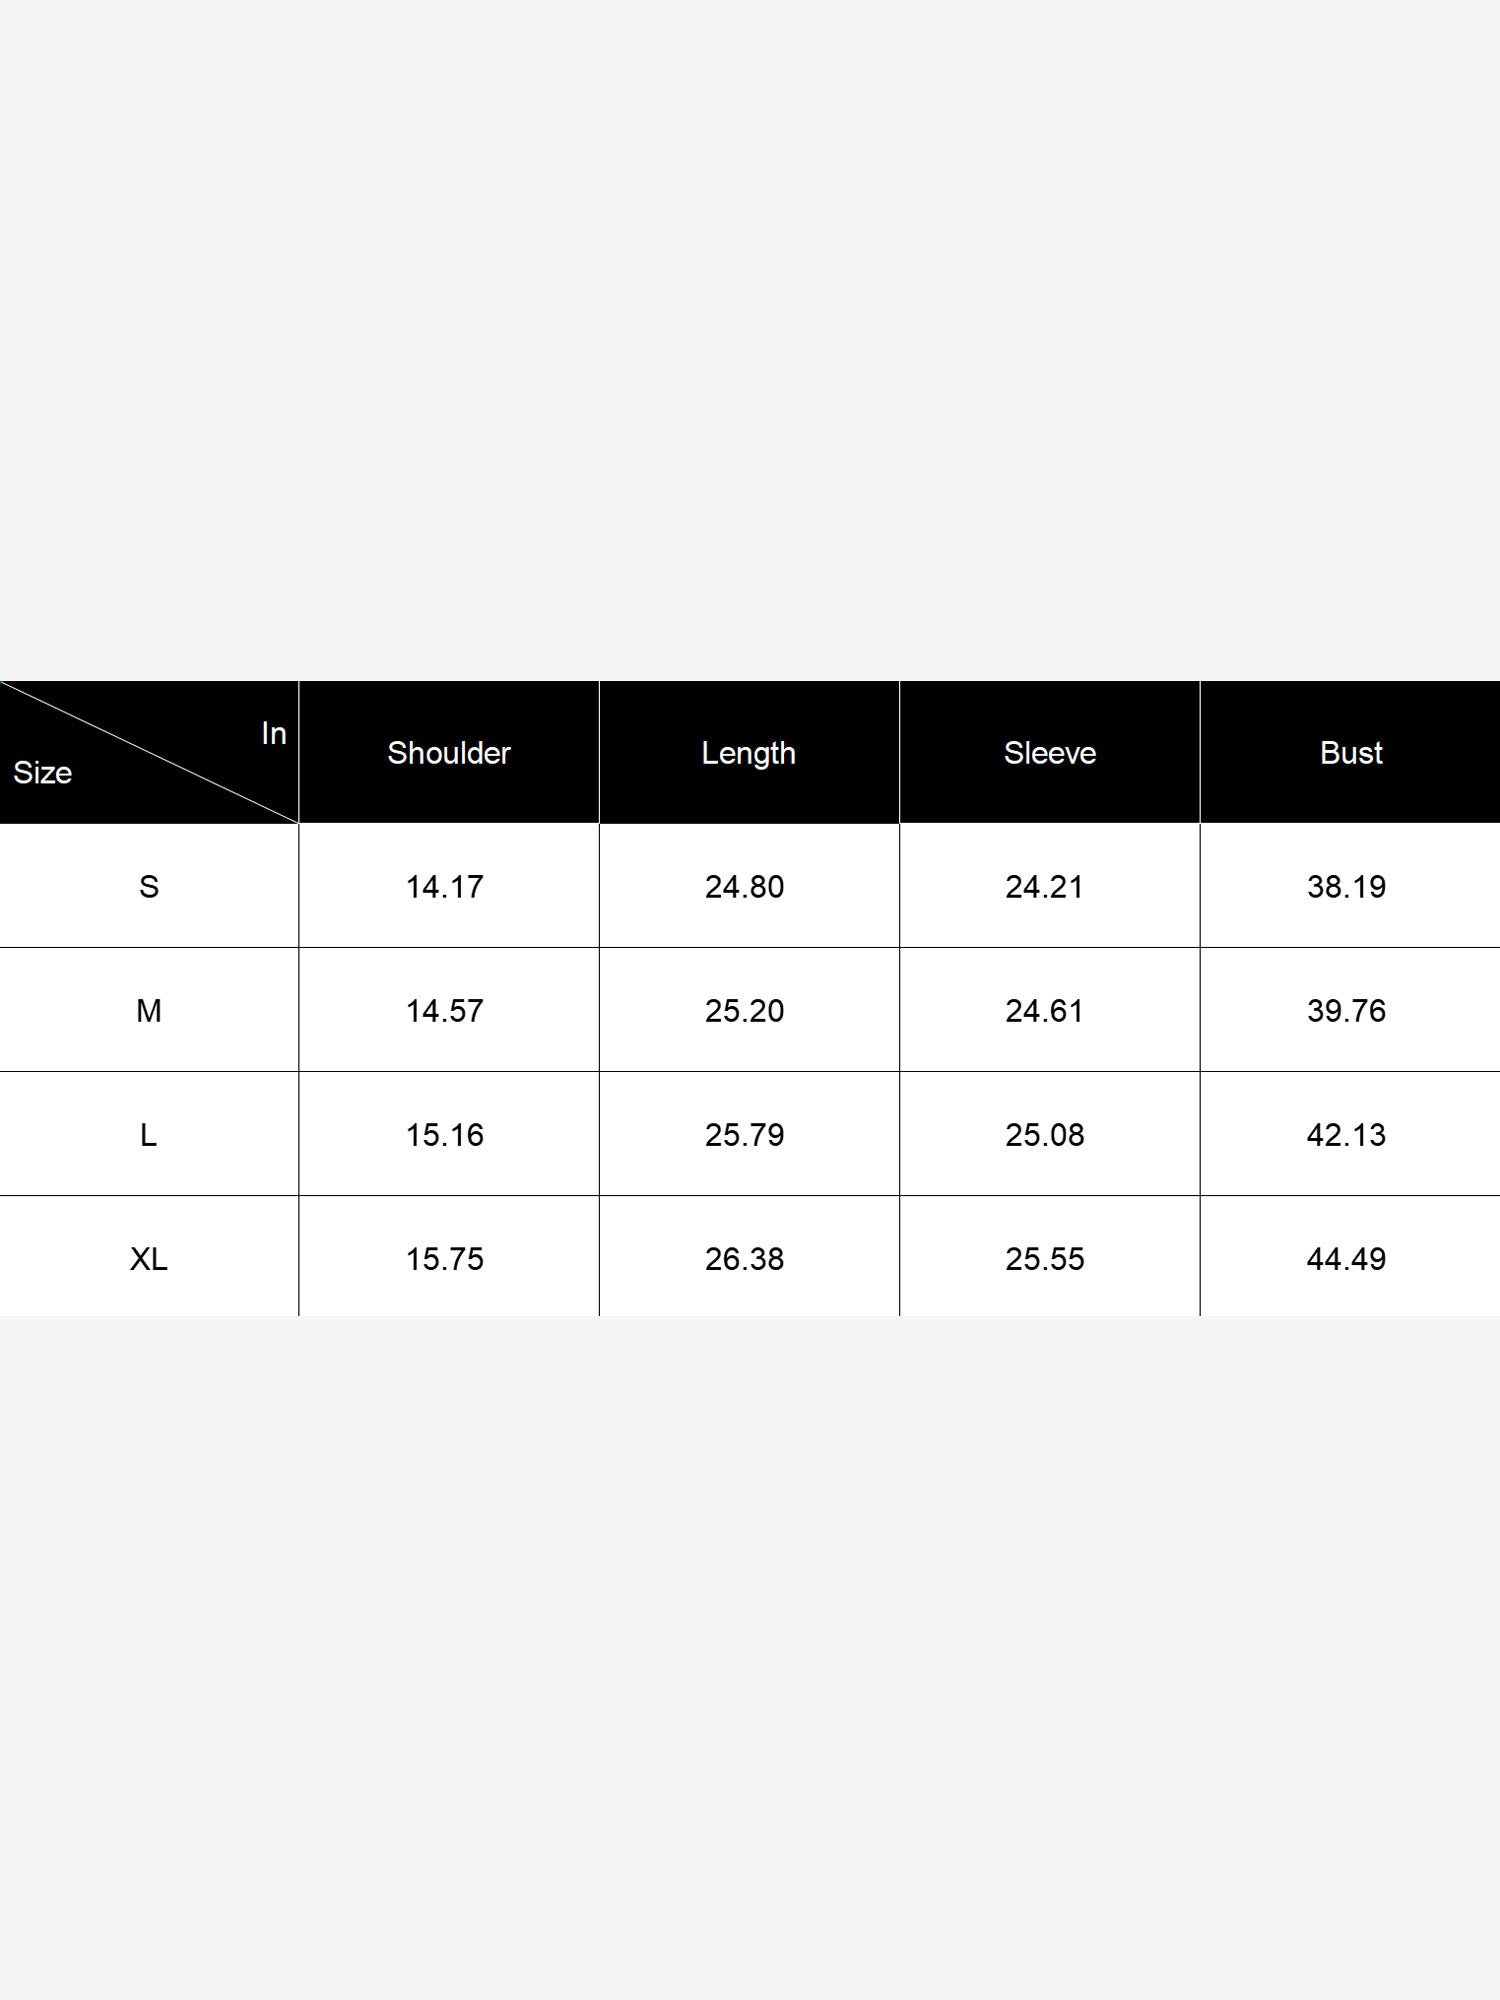
Task: Click the Bust column header
Action: [1351, 753]
